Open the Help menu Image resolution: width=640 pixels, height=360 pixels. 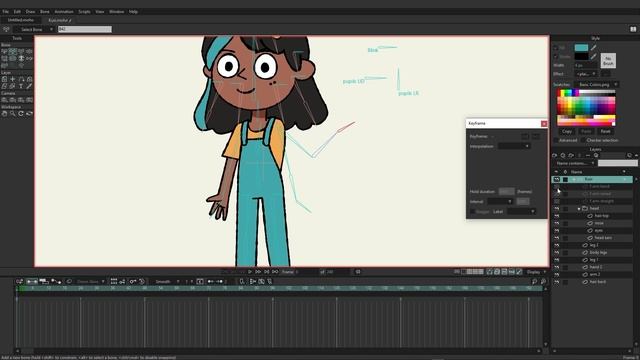[x=133, y=12]
